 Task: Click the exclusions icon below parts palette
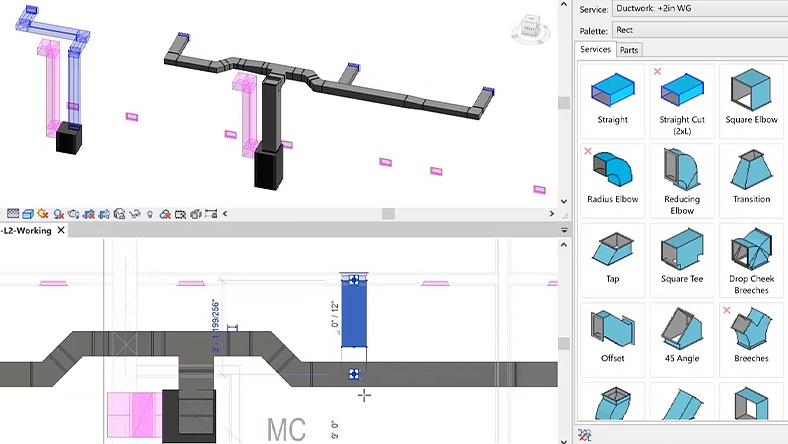pos(584,435)
